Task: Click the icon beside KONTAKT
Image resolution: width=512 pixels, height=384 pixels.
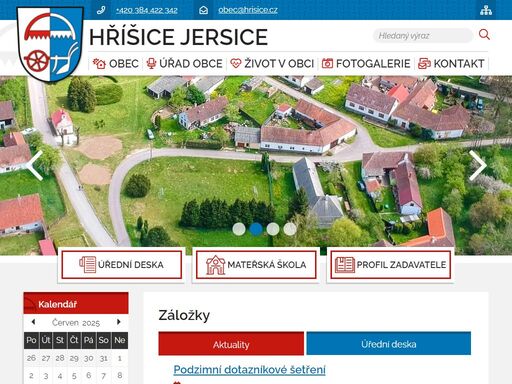Action: point(424,63)
